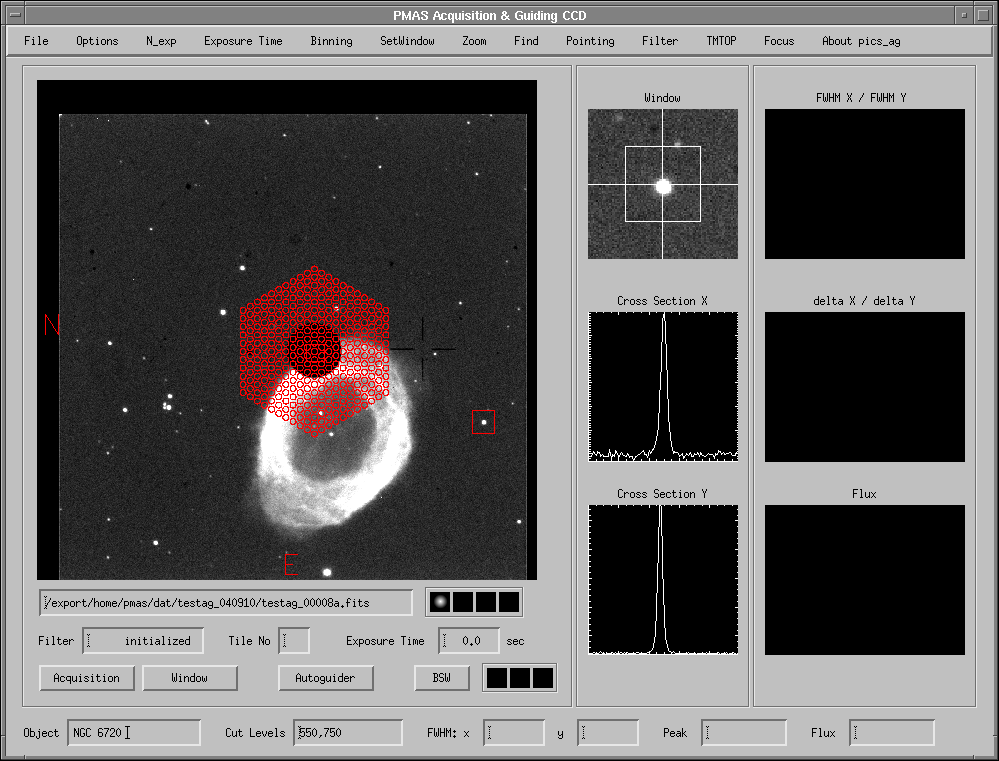Click the BSW button
The width and height of the screenshot is (999, 761).
[x=441, y=678]
